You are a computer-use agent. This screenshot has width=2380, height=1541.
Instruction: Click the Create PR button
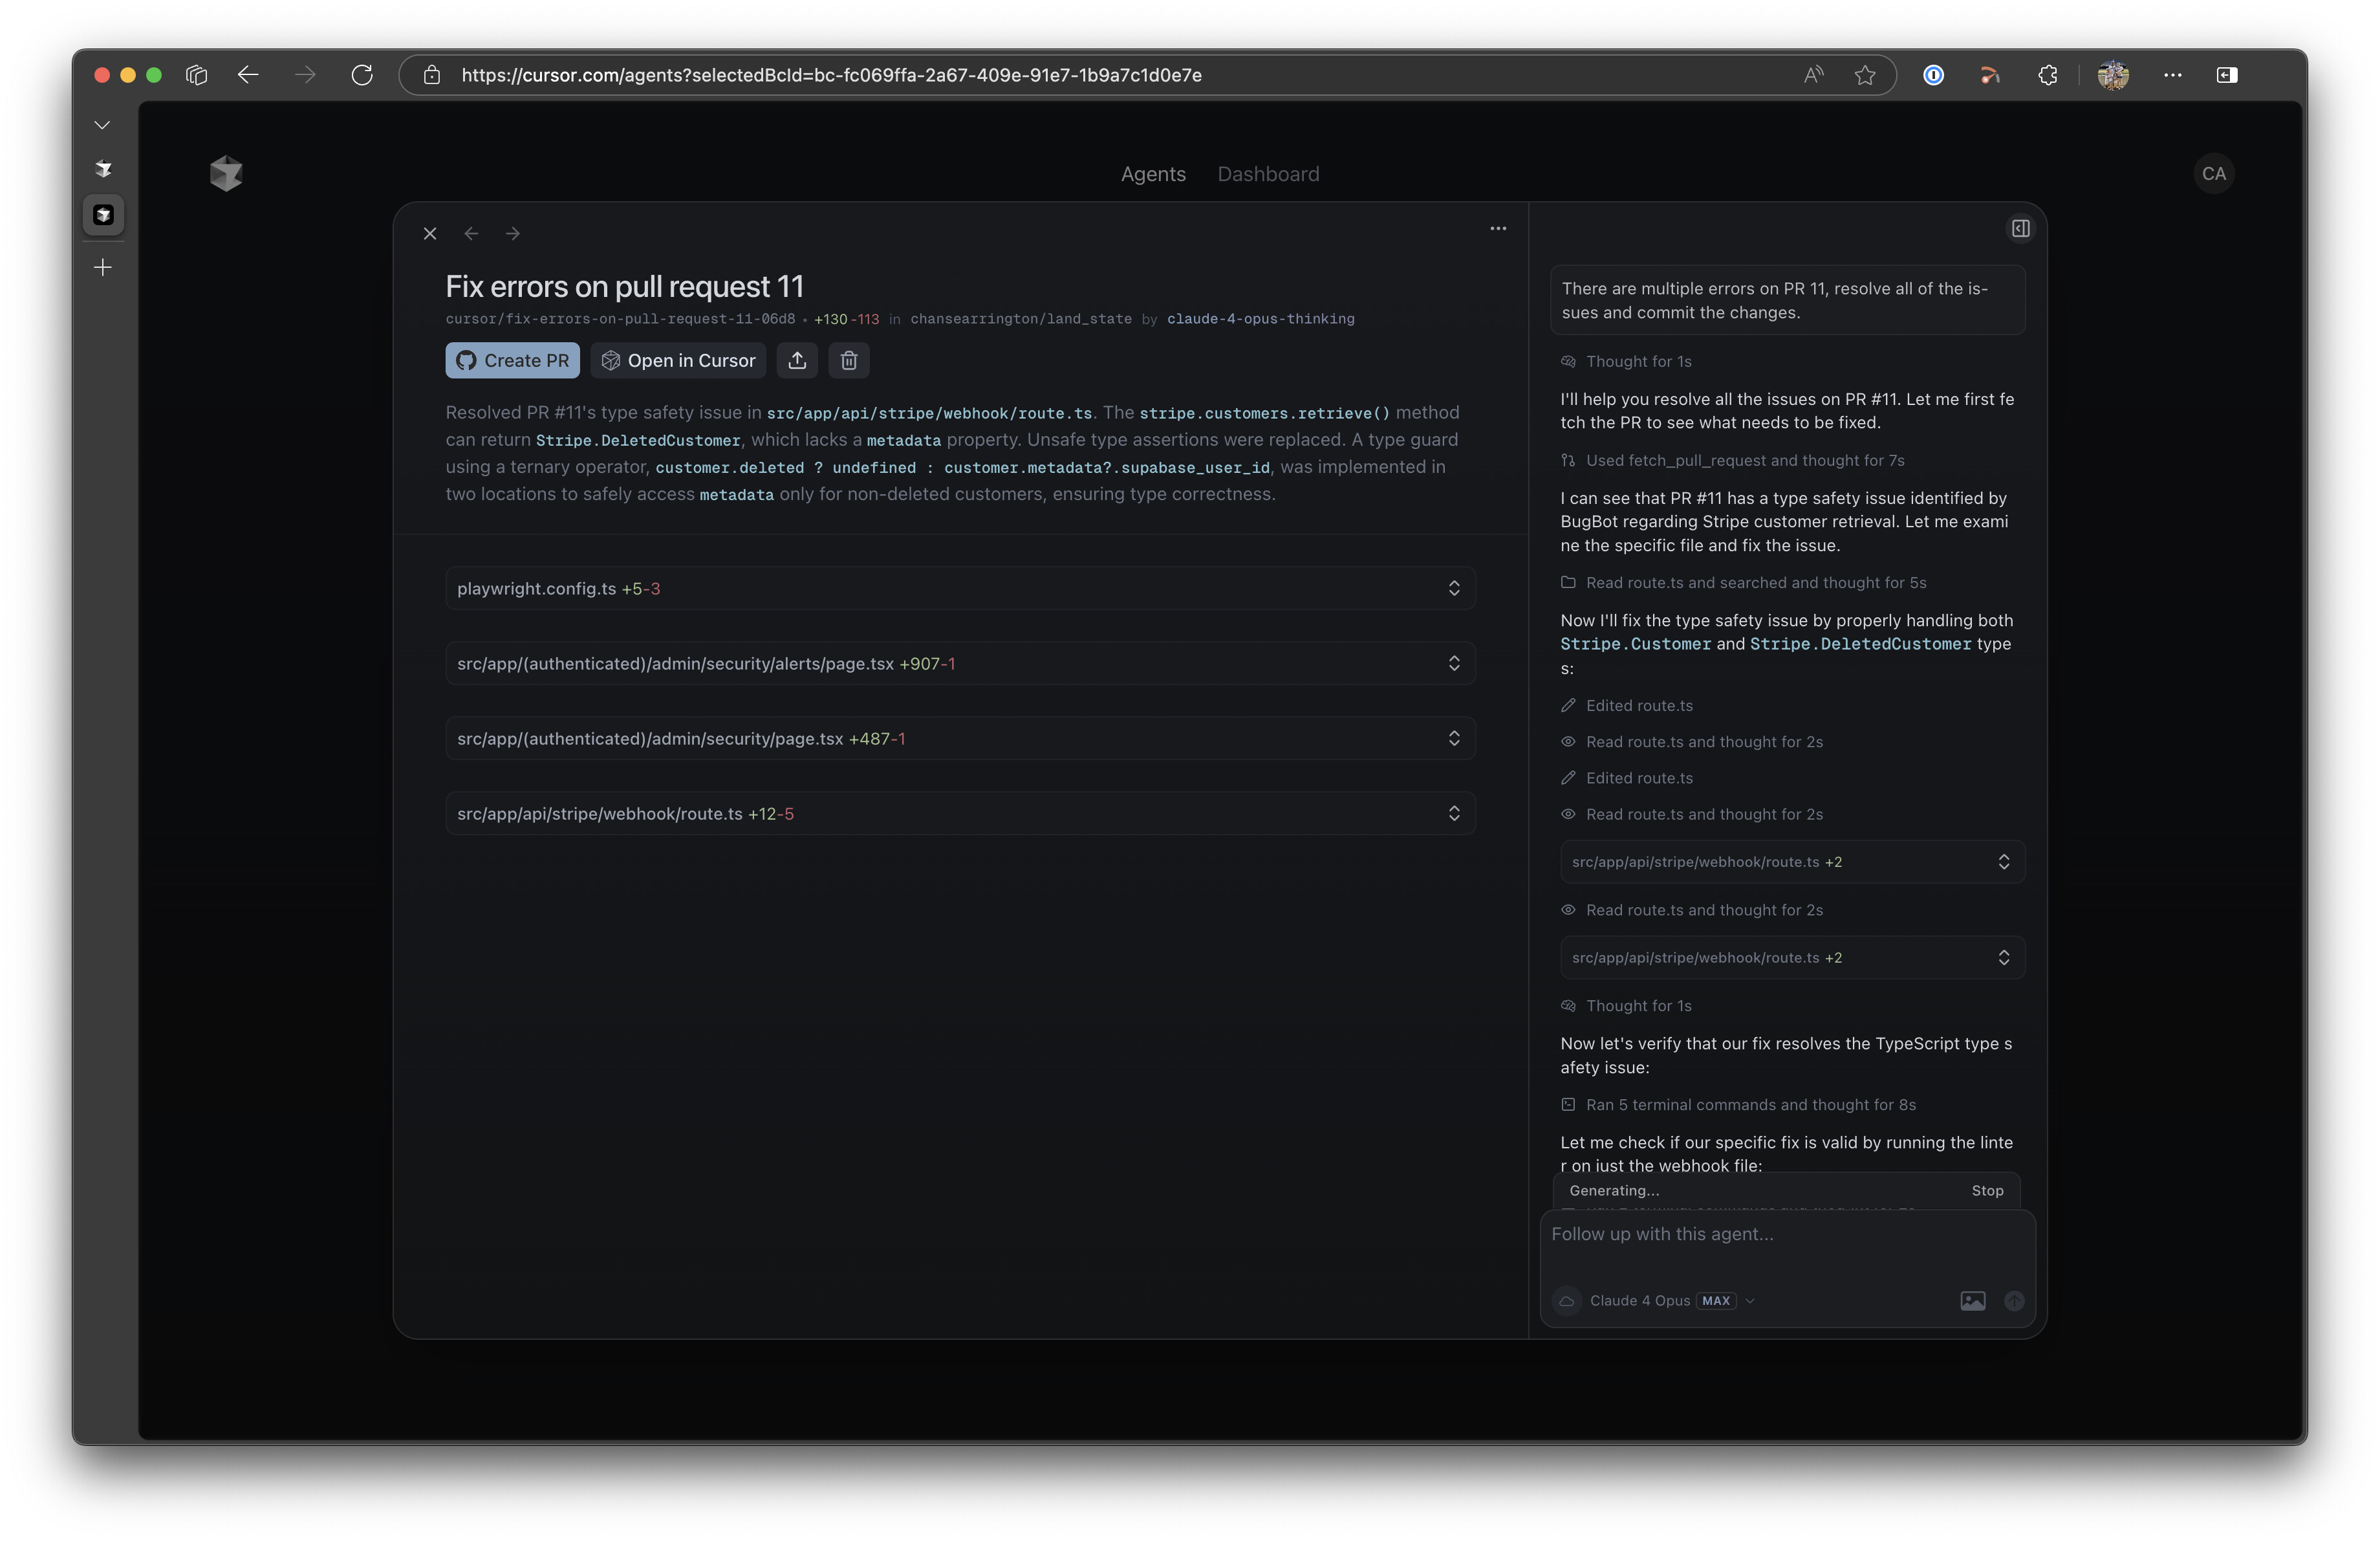[x=512, y=360]
